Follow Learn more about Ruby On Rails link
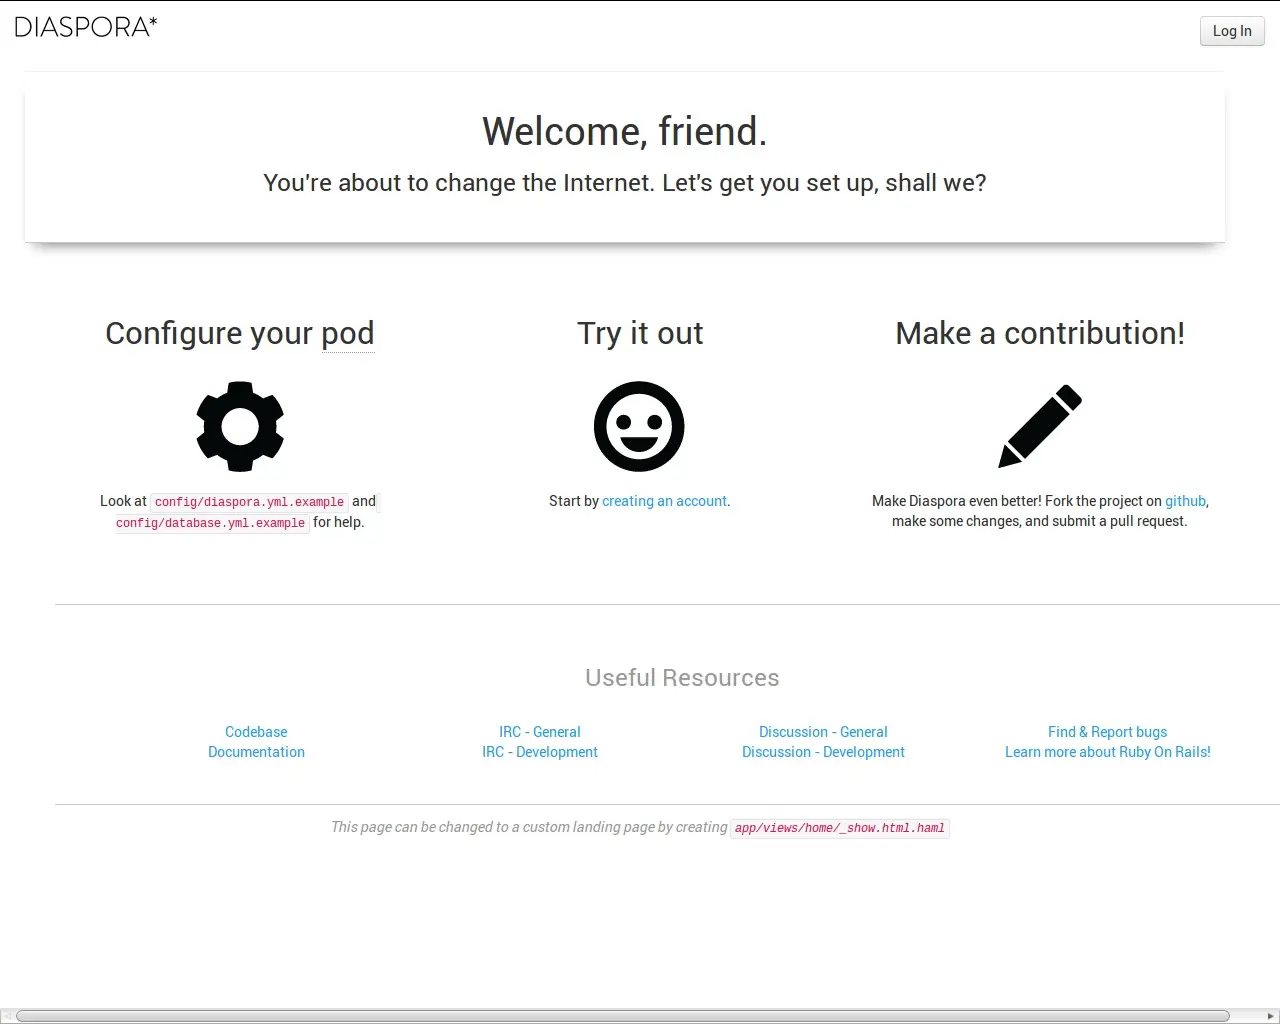 point(1108,752)
